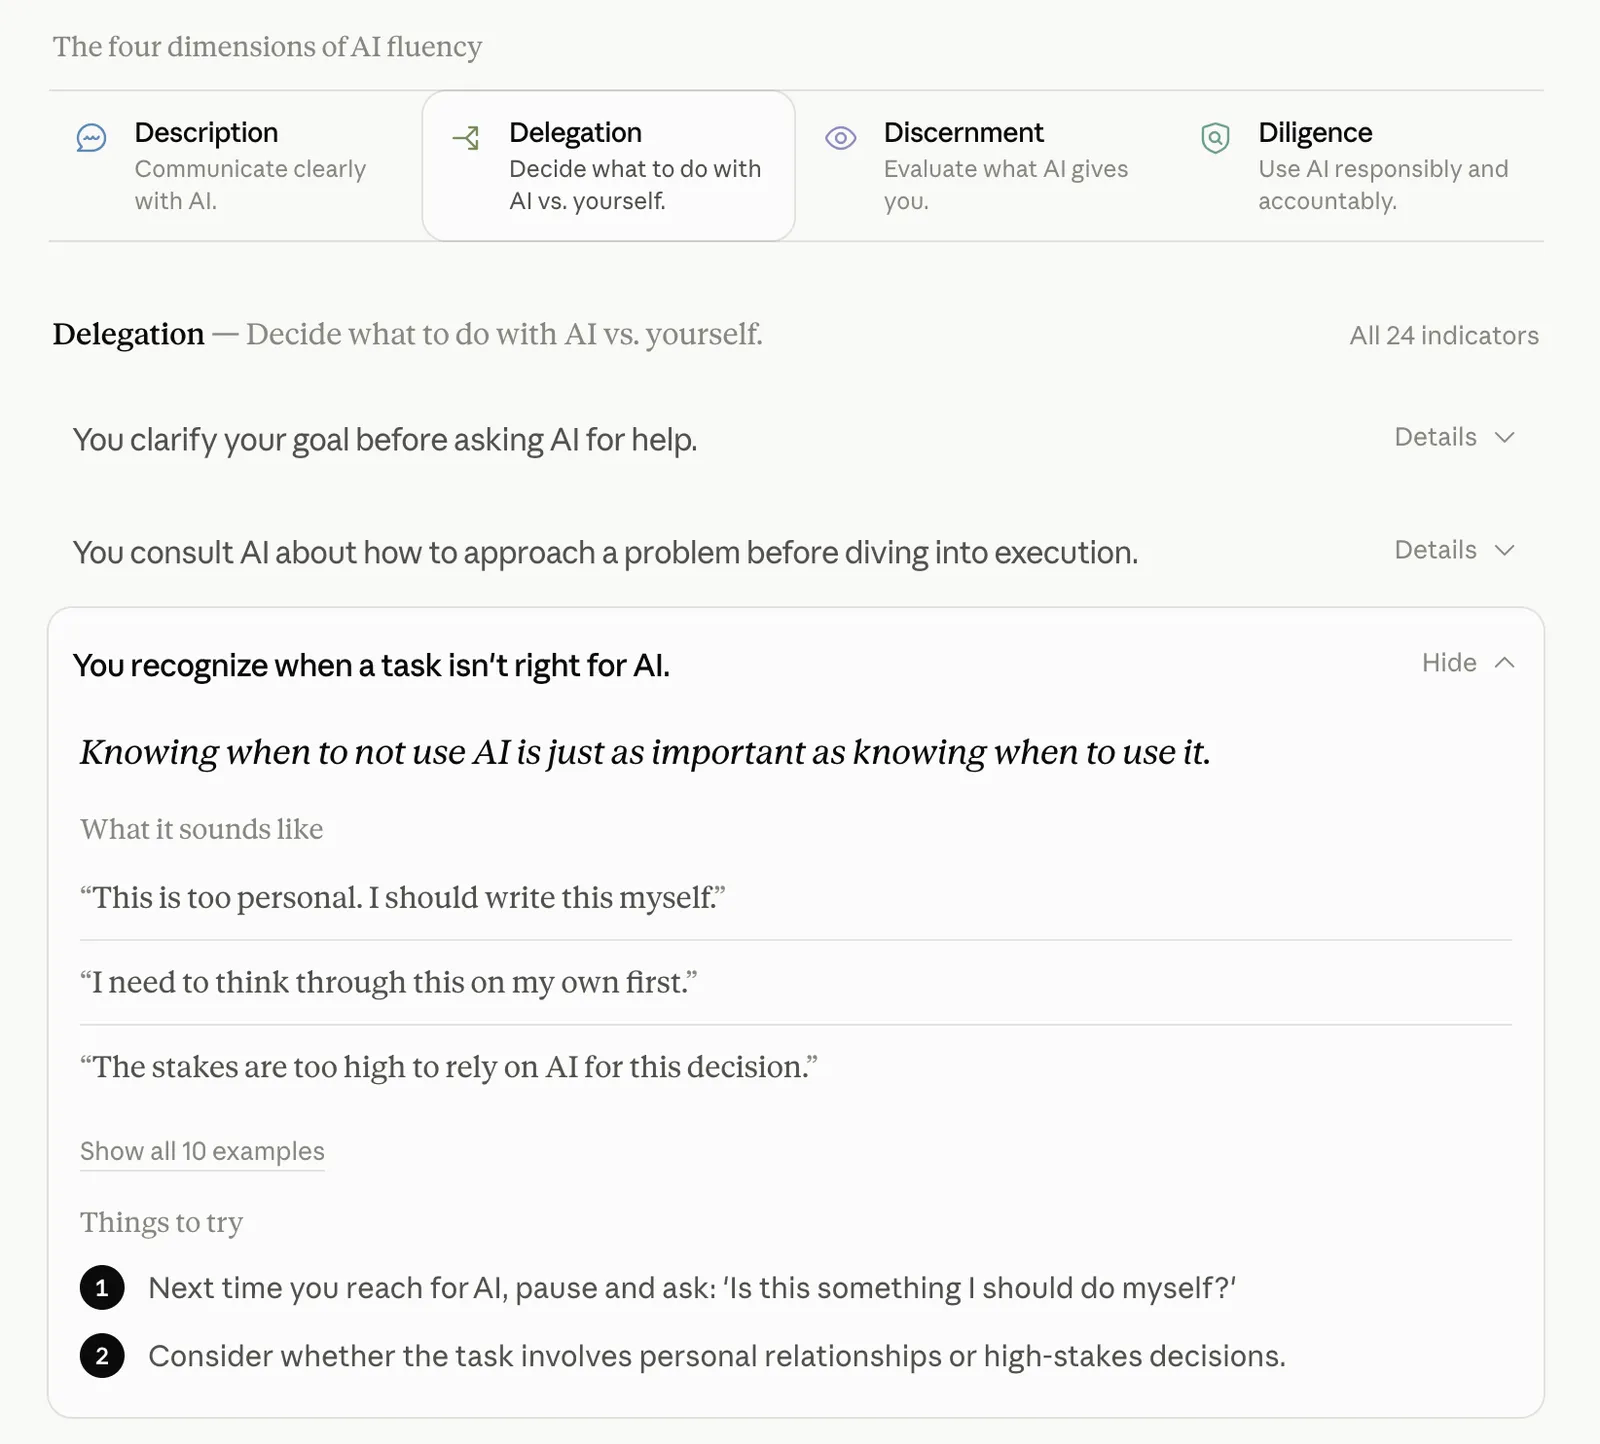1600x1444 pixels.
Task: Expand Details for clarify your goal
Action: click(1455, 437)
